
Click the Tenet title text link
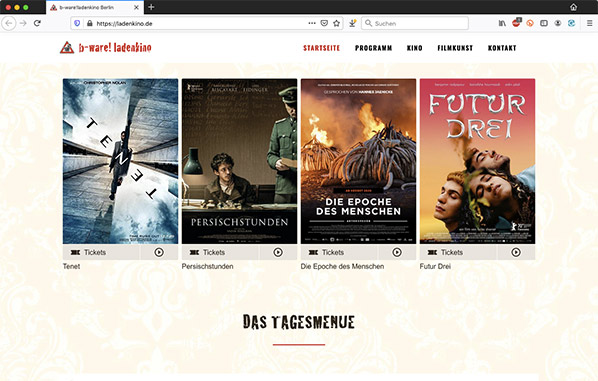71,266
